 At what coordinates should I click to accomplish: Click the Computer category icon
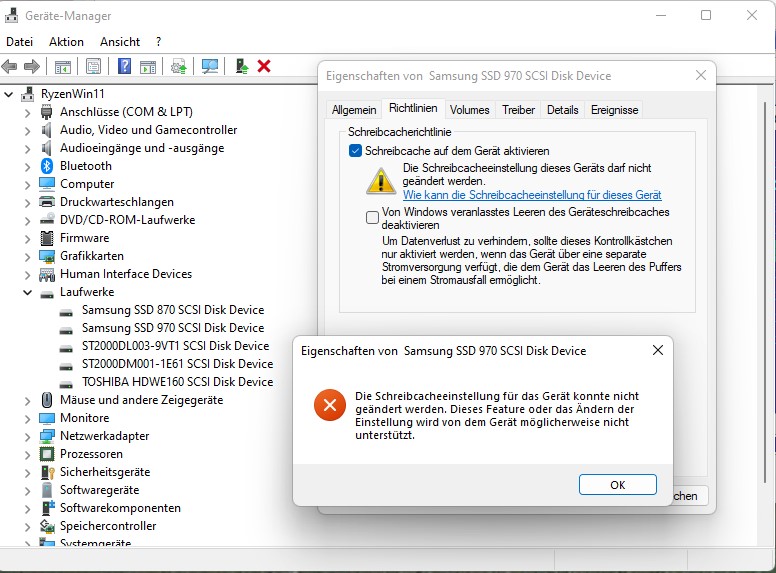tap(47, 184)
